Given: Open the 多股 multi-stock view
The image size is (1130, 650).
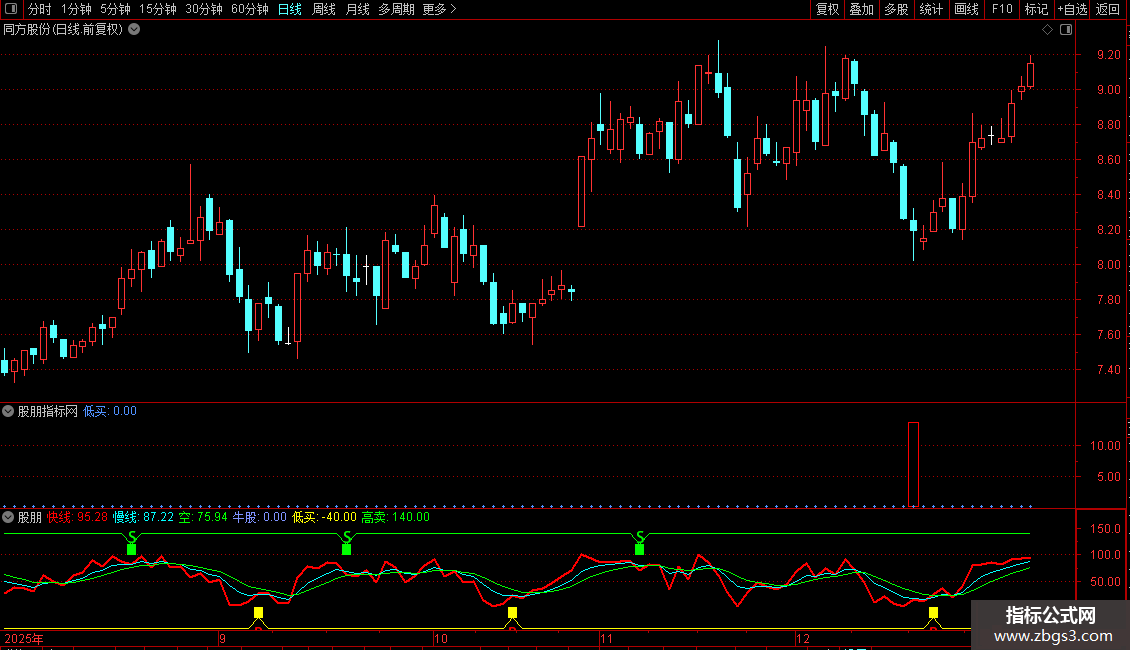Looking at the screenshot, I should click(x=897, y=9).
